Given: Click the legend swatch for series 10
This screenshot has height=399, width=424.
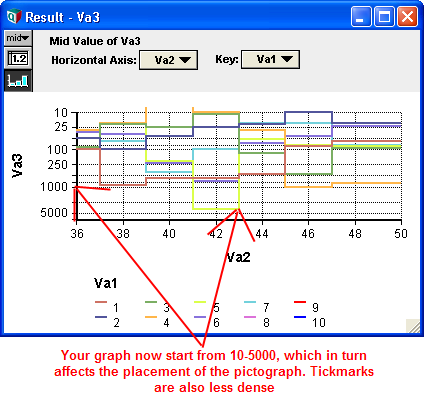Looking at the screenshot, I should (300, 317).
